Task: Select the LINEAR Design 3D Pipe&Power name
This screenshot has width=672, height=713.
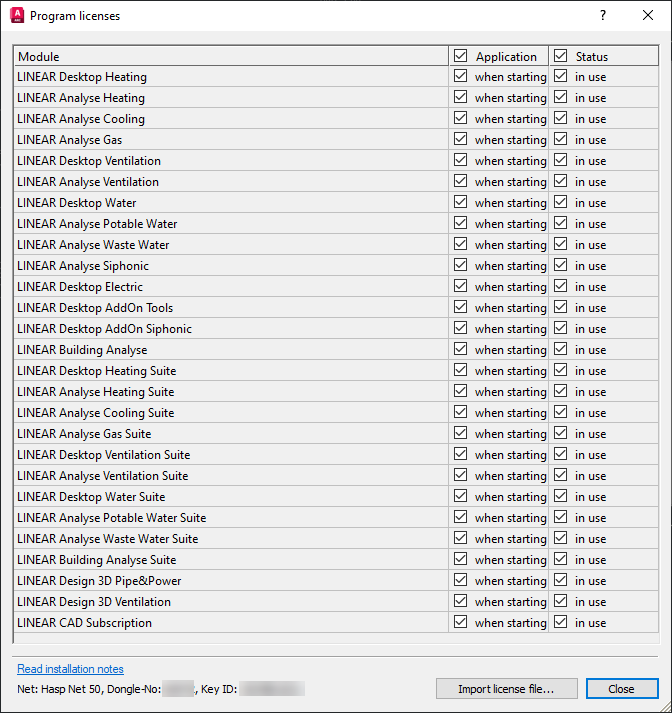Action: pos(99,581)
